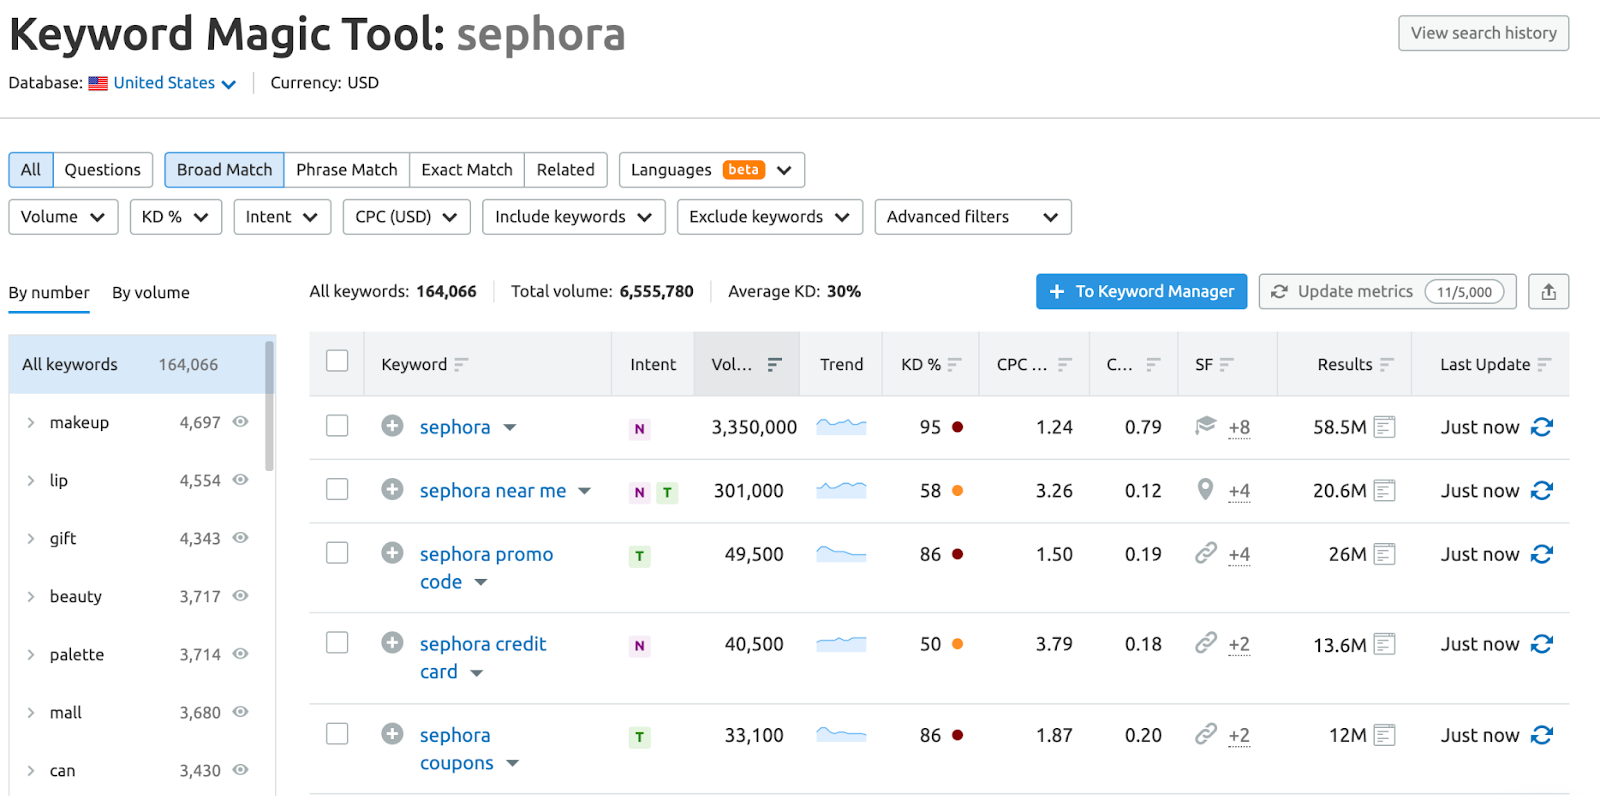Open View search history
The width and height of the screenshot is (1600, 796).
click(x=1483, y=33)
